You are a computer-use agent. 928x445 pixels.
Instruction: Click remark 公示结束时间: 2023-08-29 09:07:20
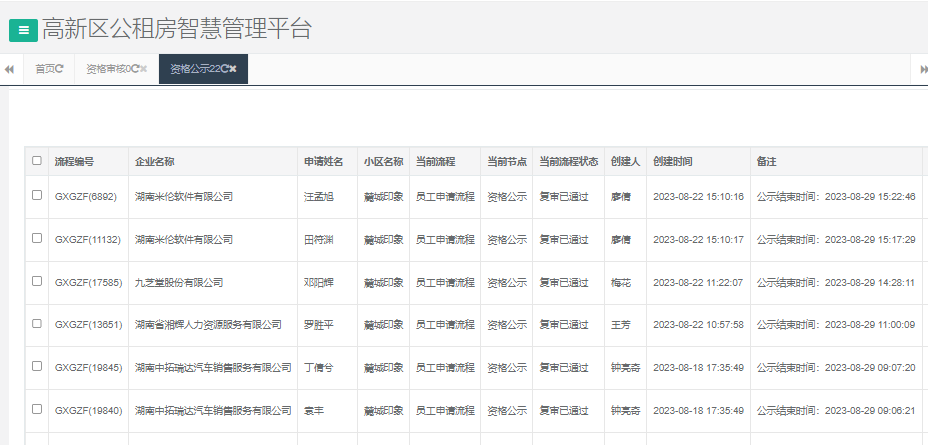point(836,367)
